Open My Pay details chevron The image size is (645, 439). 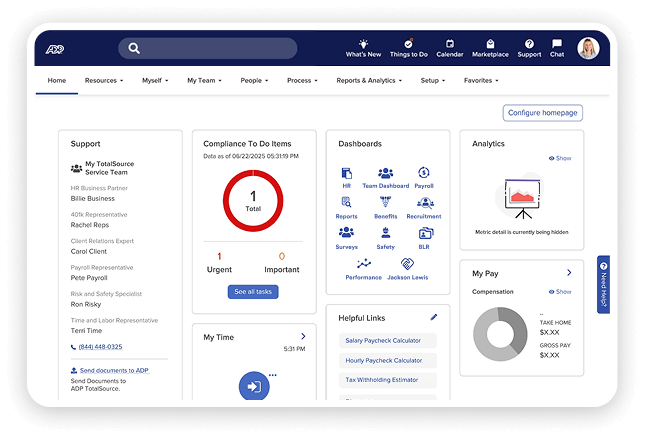pyautogui.click(x=569, y=272)
